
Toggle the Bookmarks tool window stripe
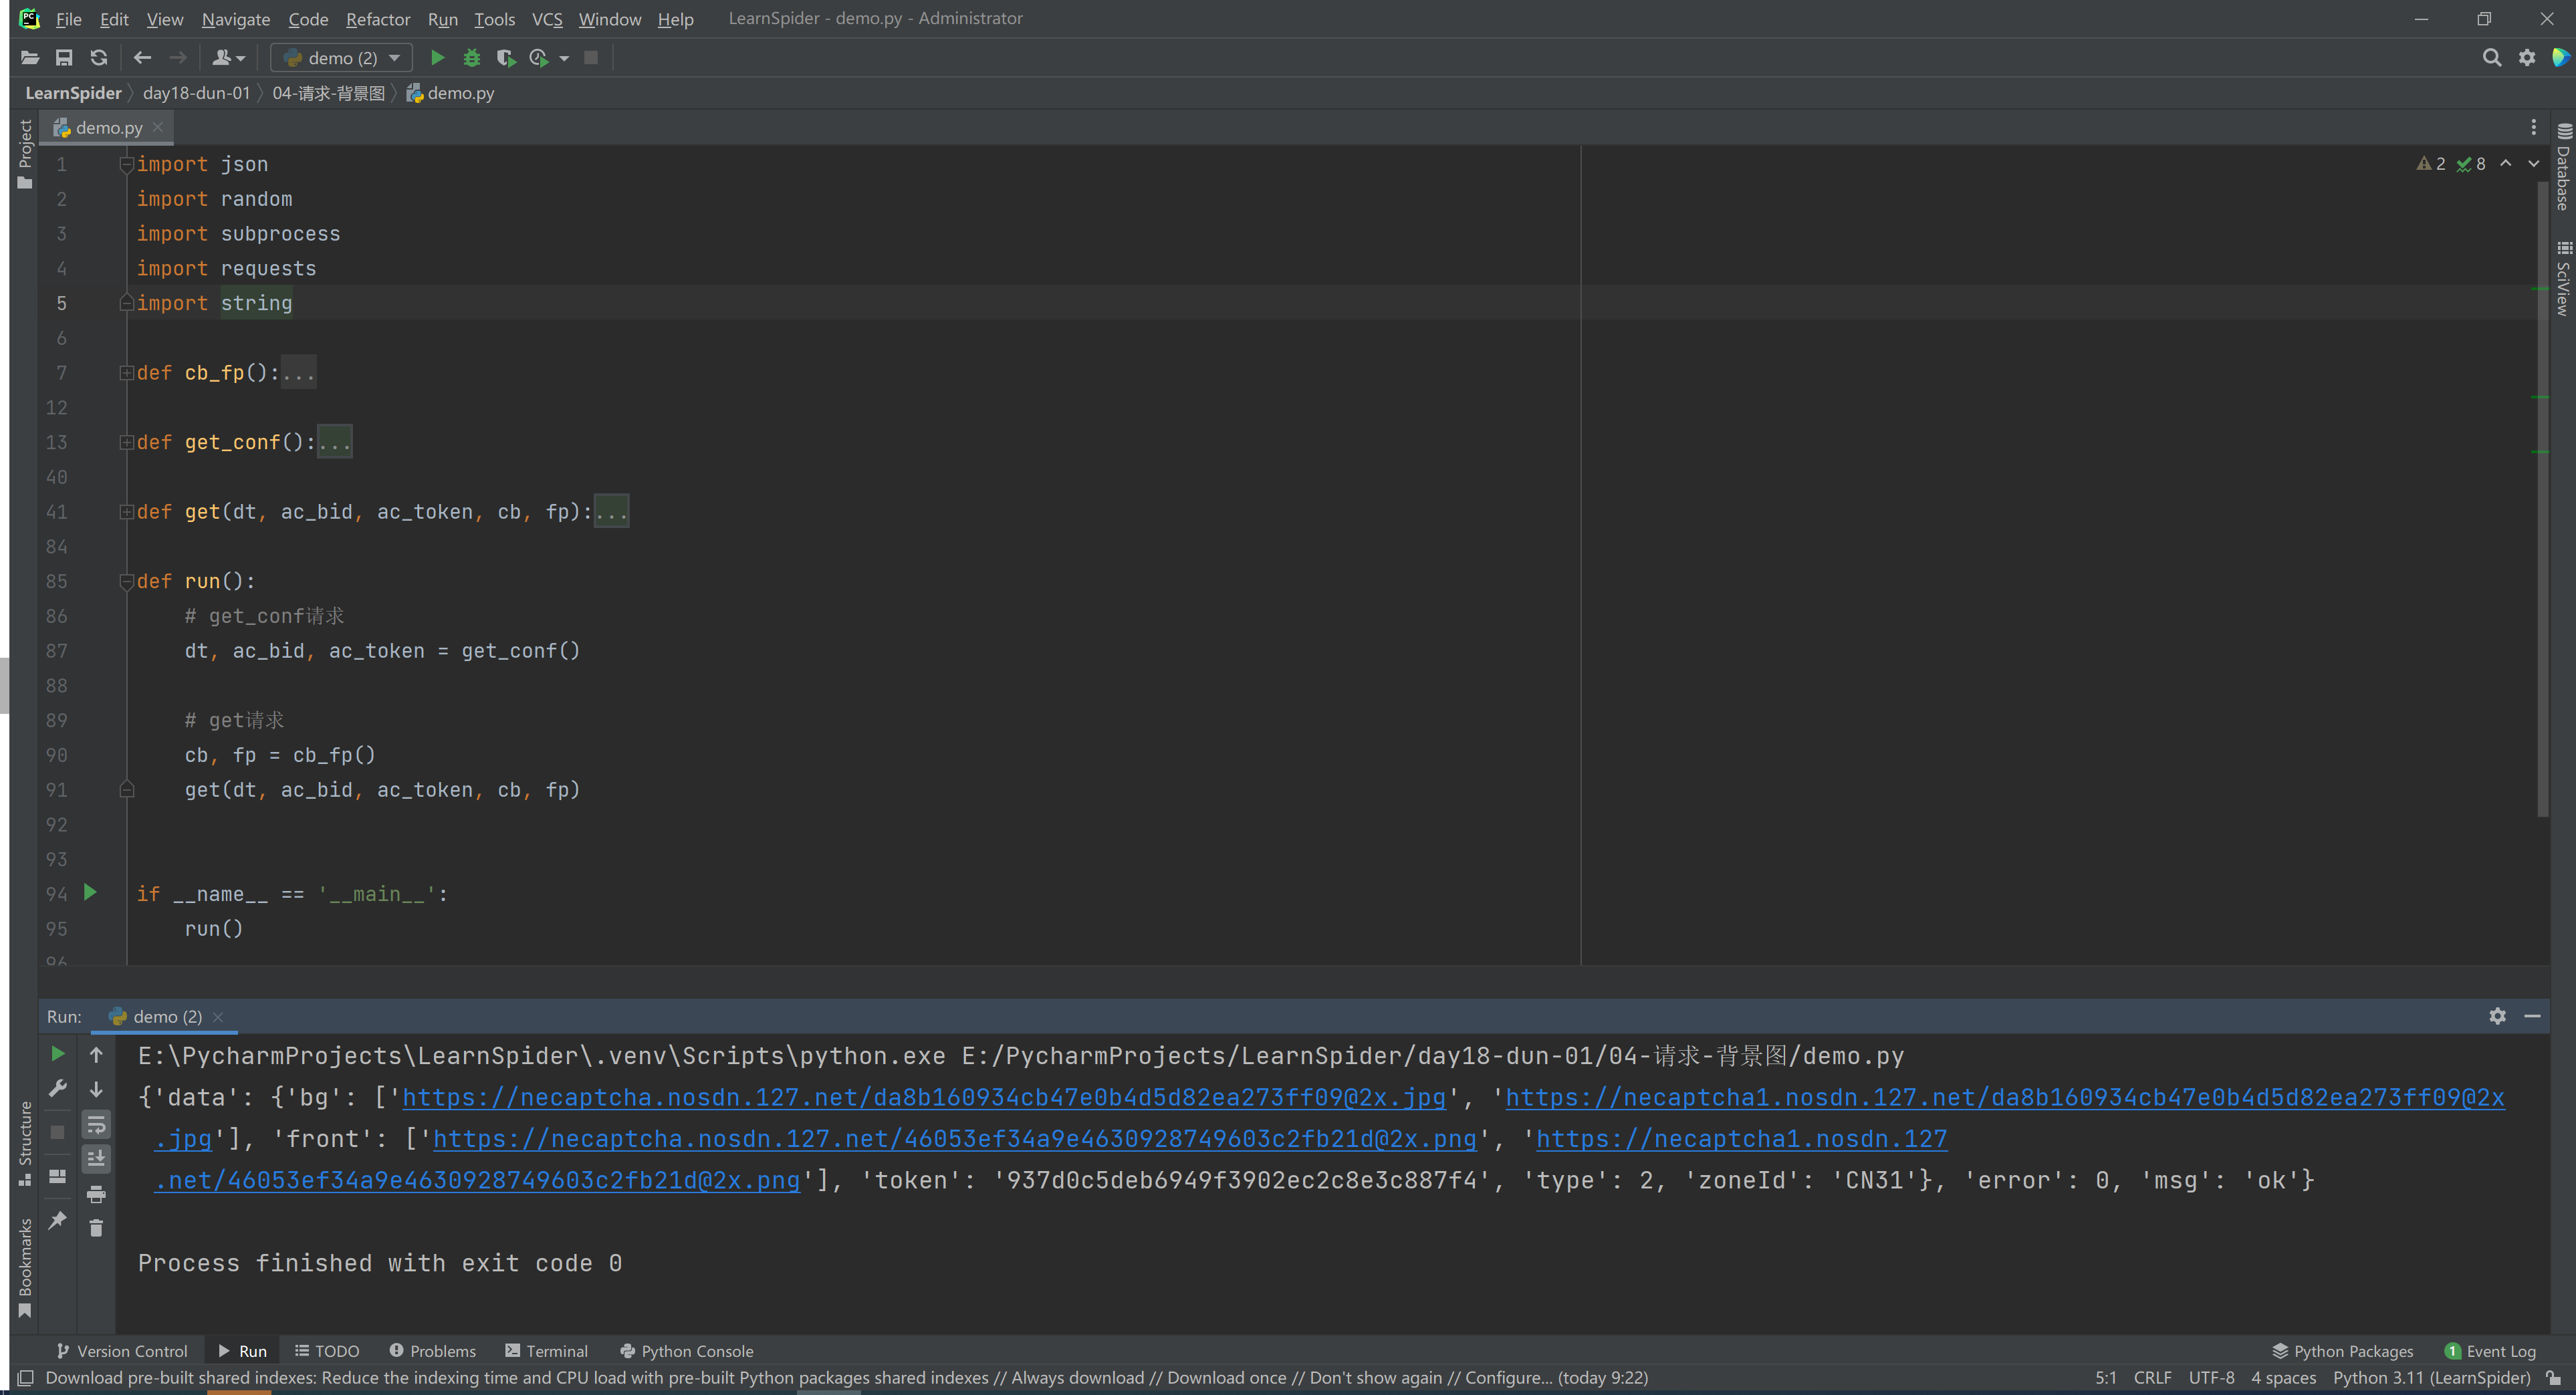[25, 1267]
